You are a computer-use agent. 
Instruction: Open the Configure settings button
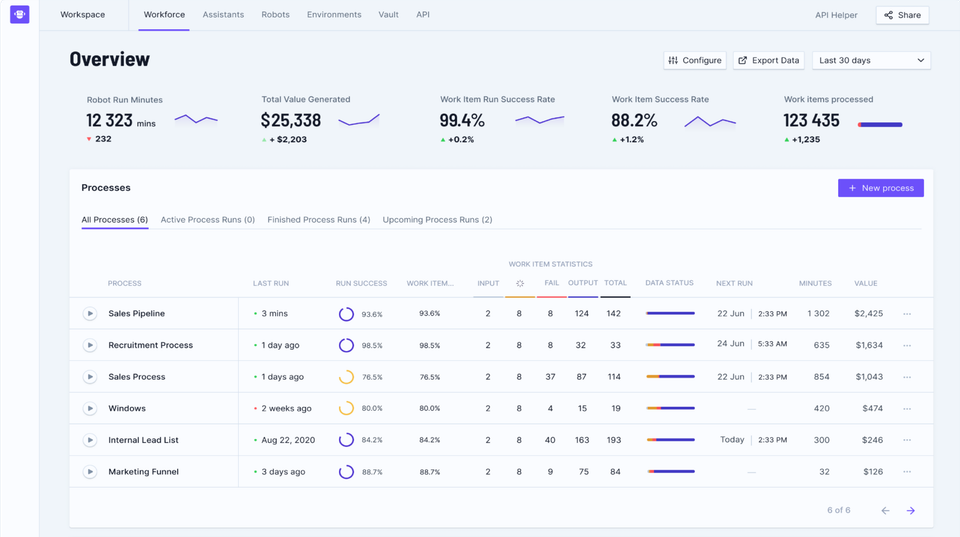pos(694,60)
